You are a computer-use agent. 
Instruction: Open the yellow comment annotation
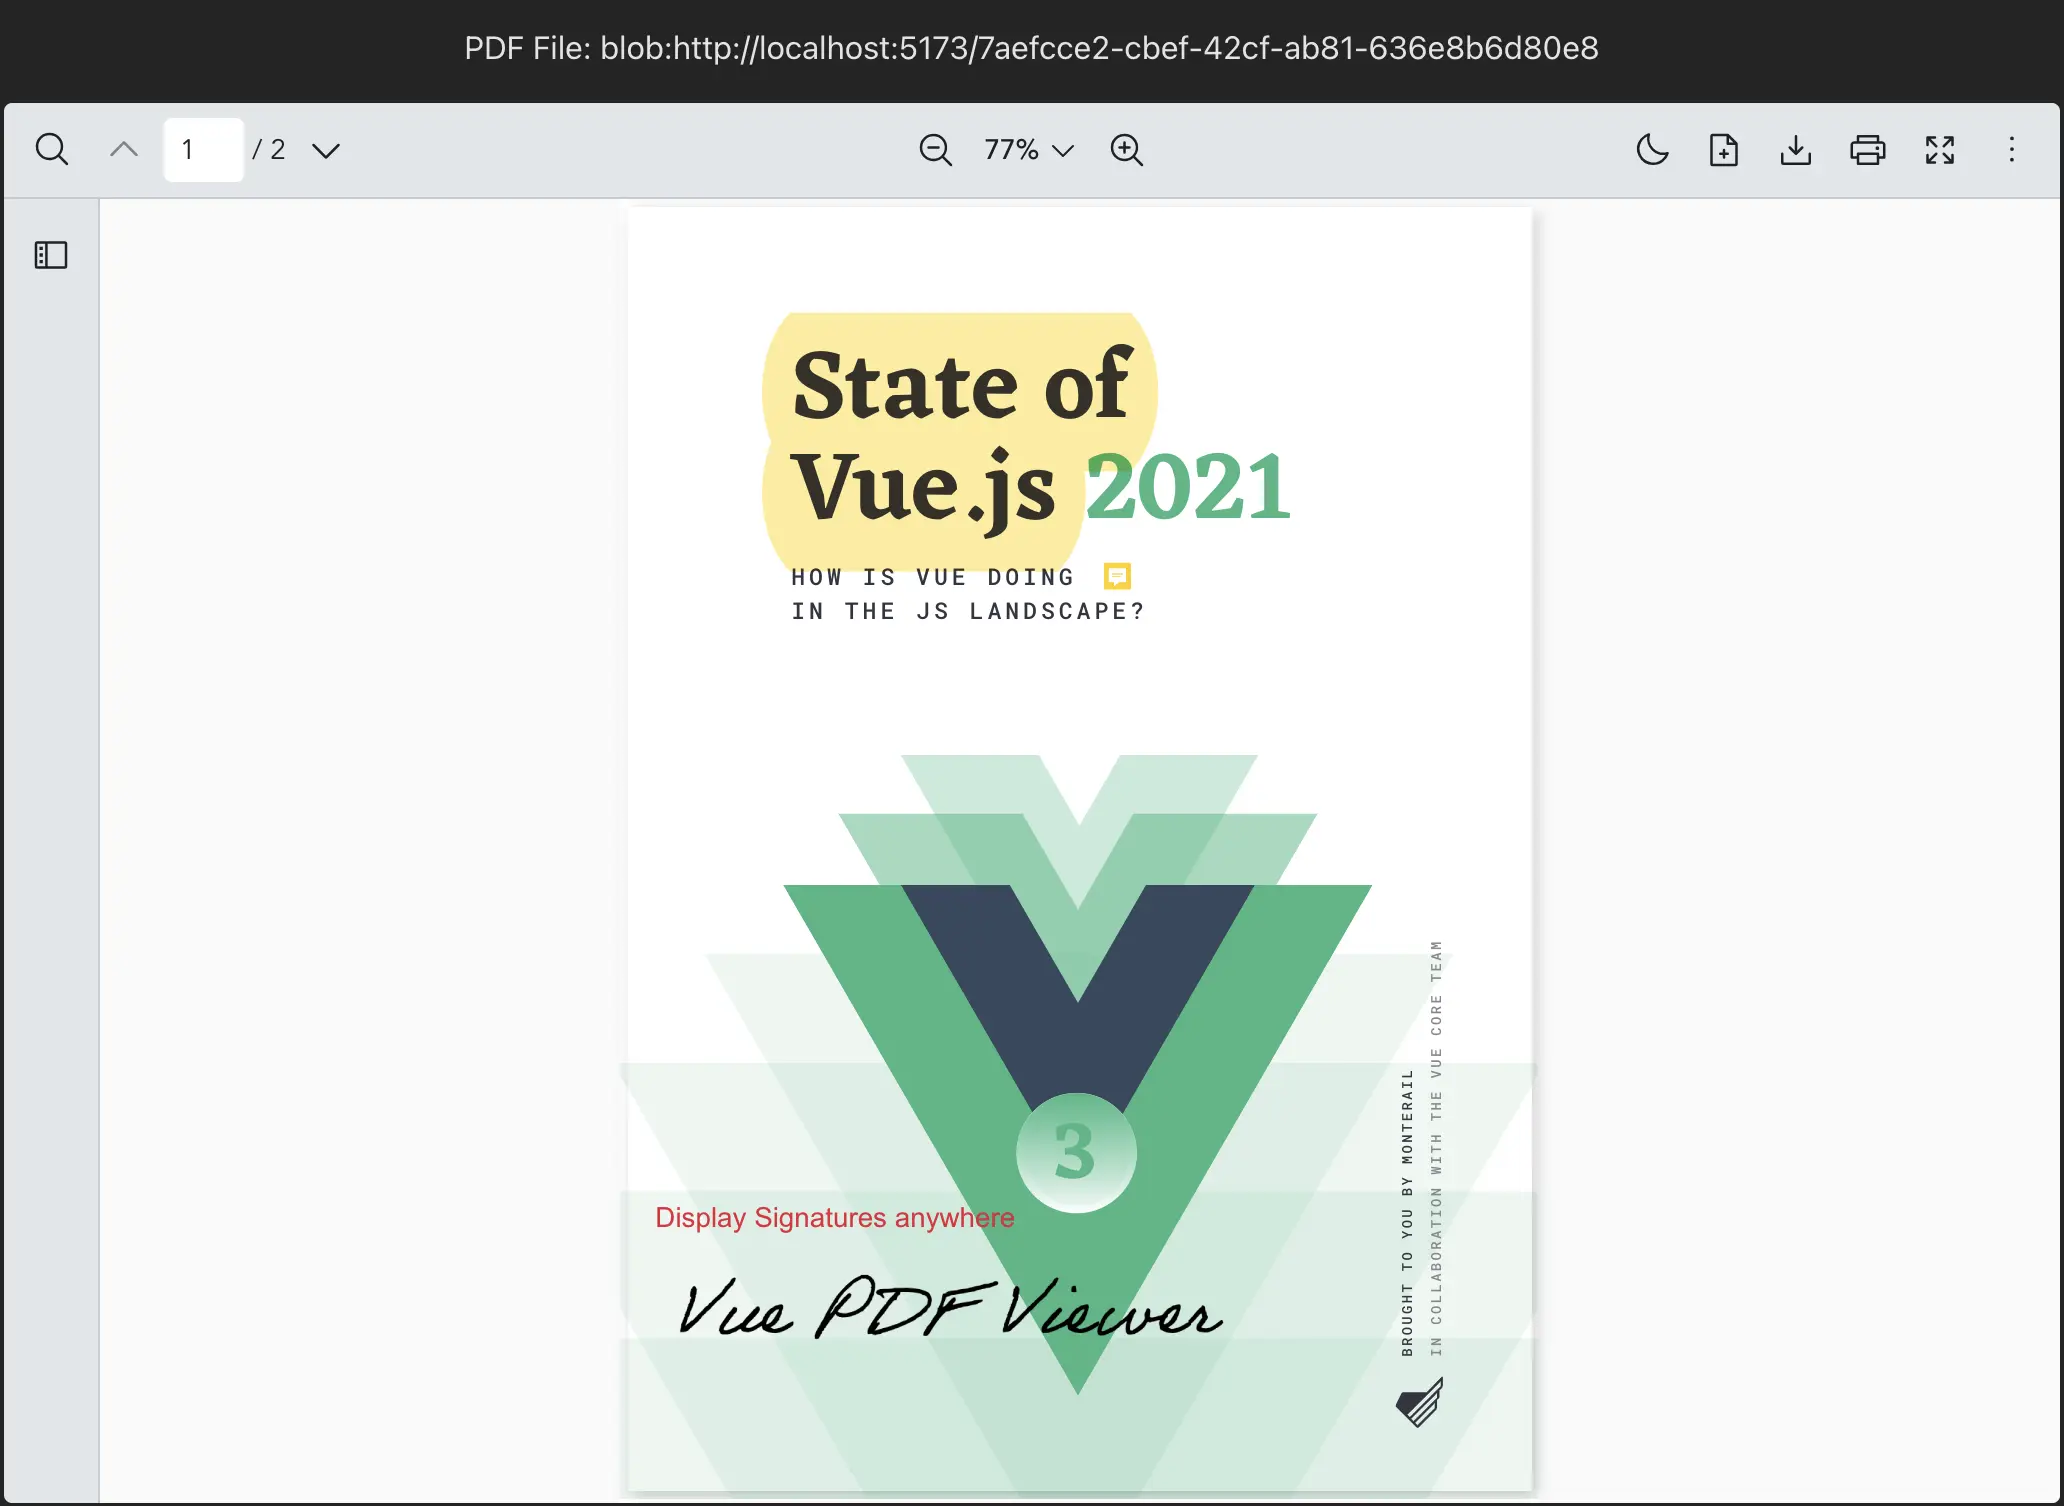tap(1116, 576)
